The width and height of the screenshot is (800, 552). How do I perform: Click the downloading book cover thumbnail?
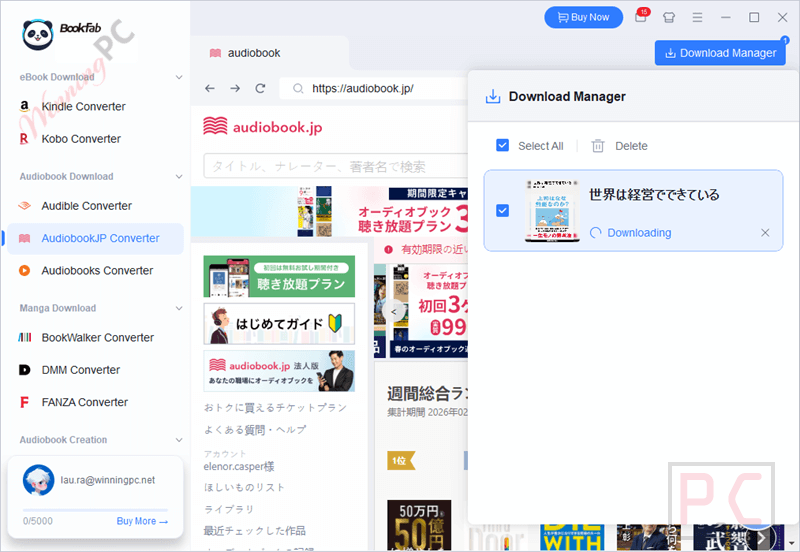[x=552, y=211]
